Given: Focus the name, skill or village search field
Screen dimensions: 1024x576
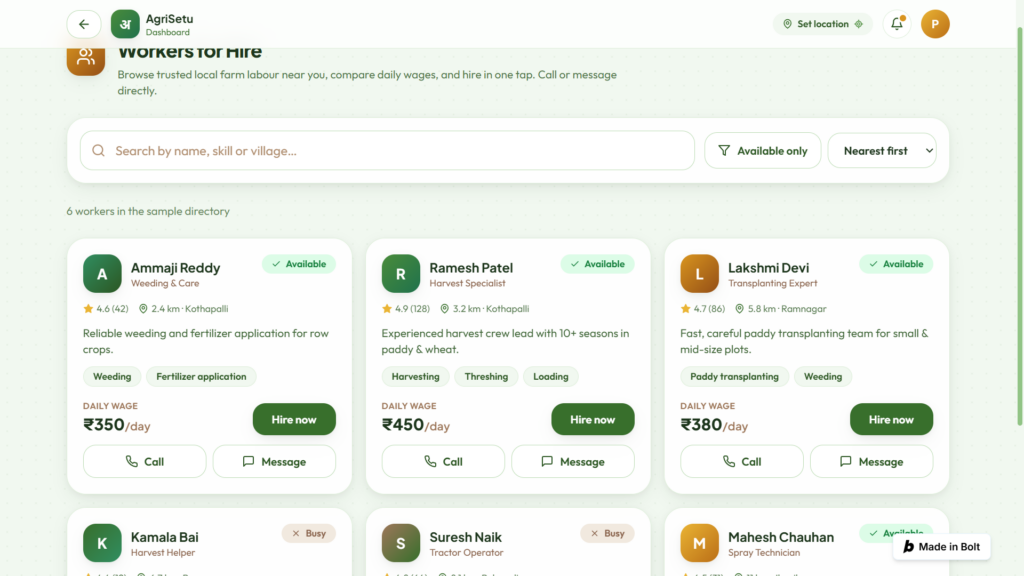Looking at the screenshot, I should 387,151.
